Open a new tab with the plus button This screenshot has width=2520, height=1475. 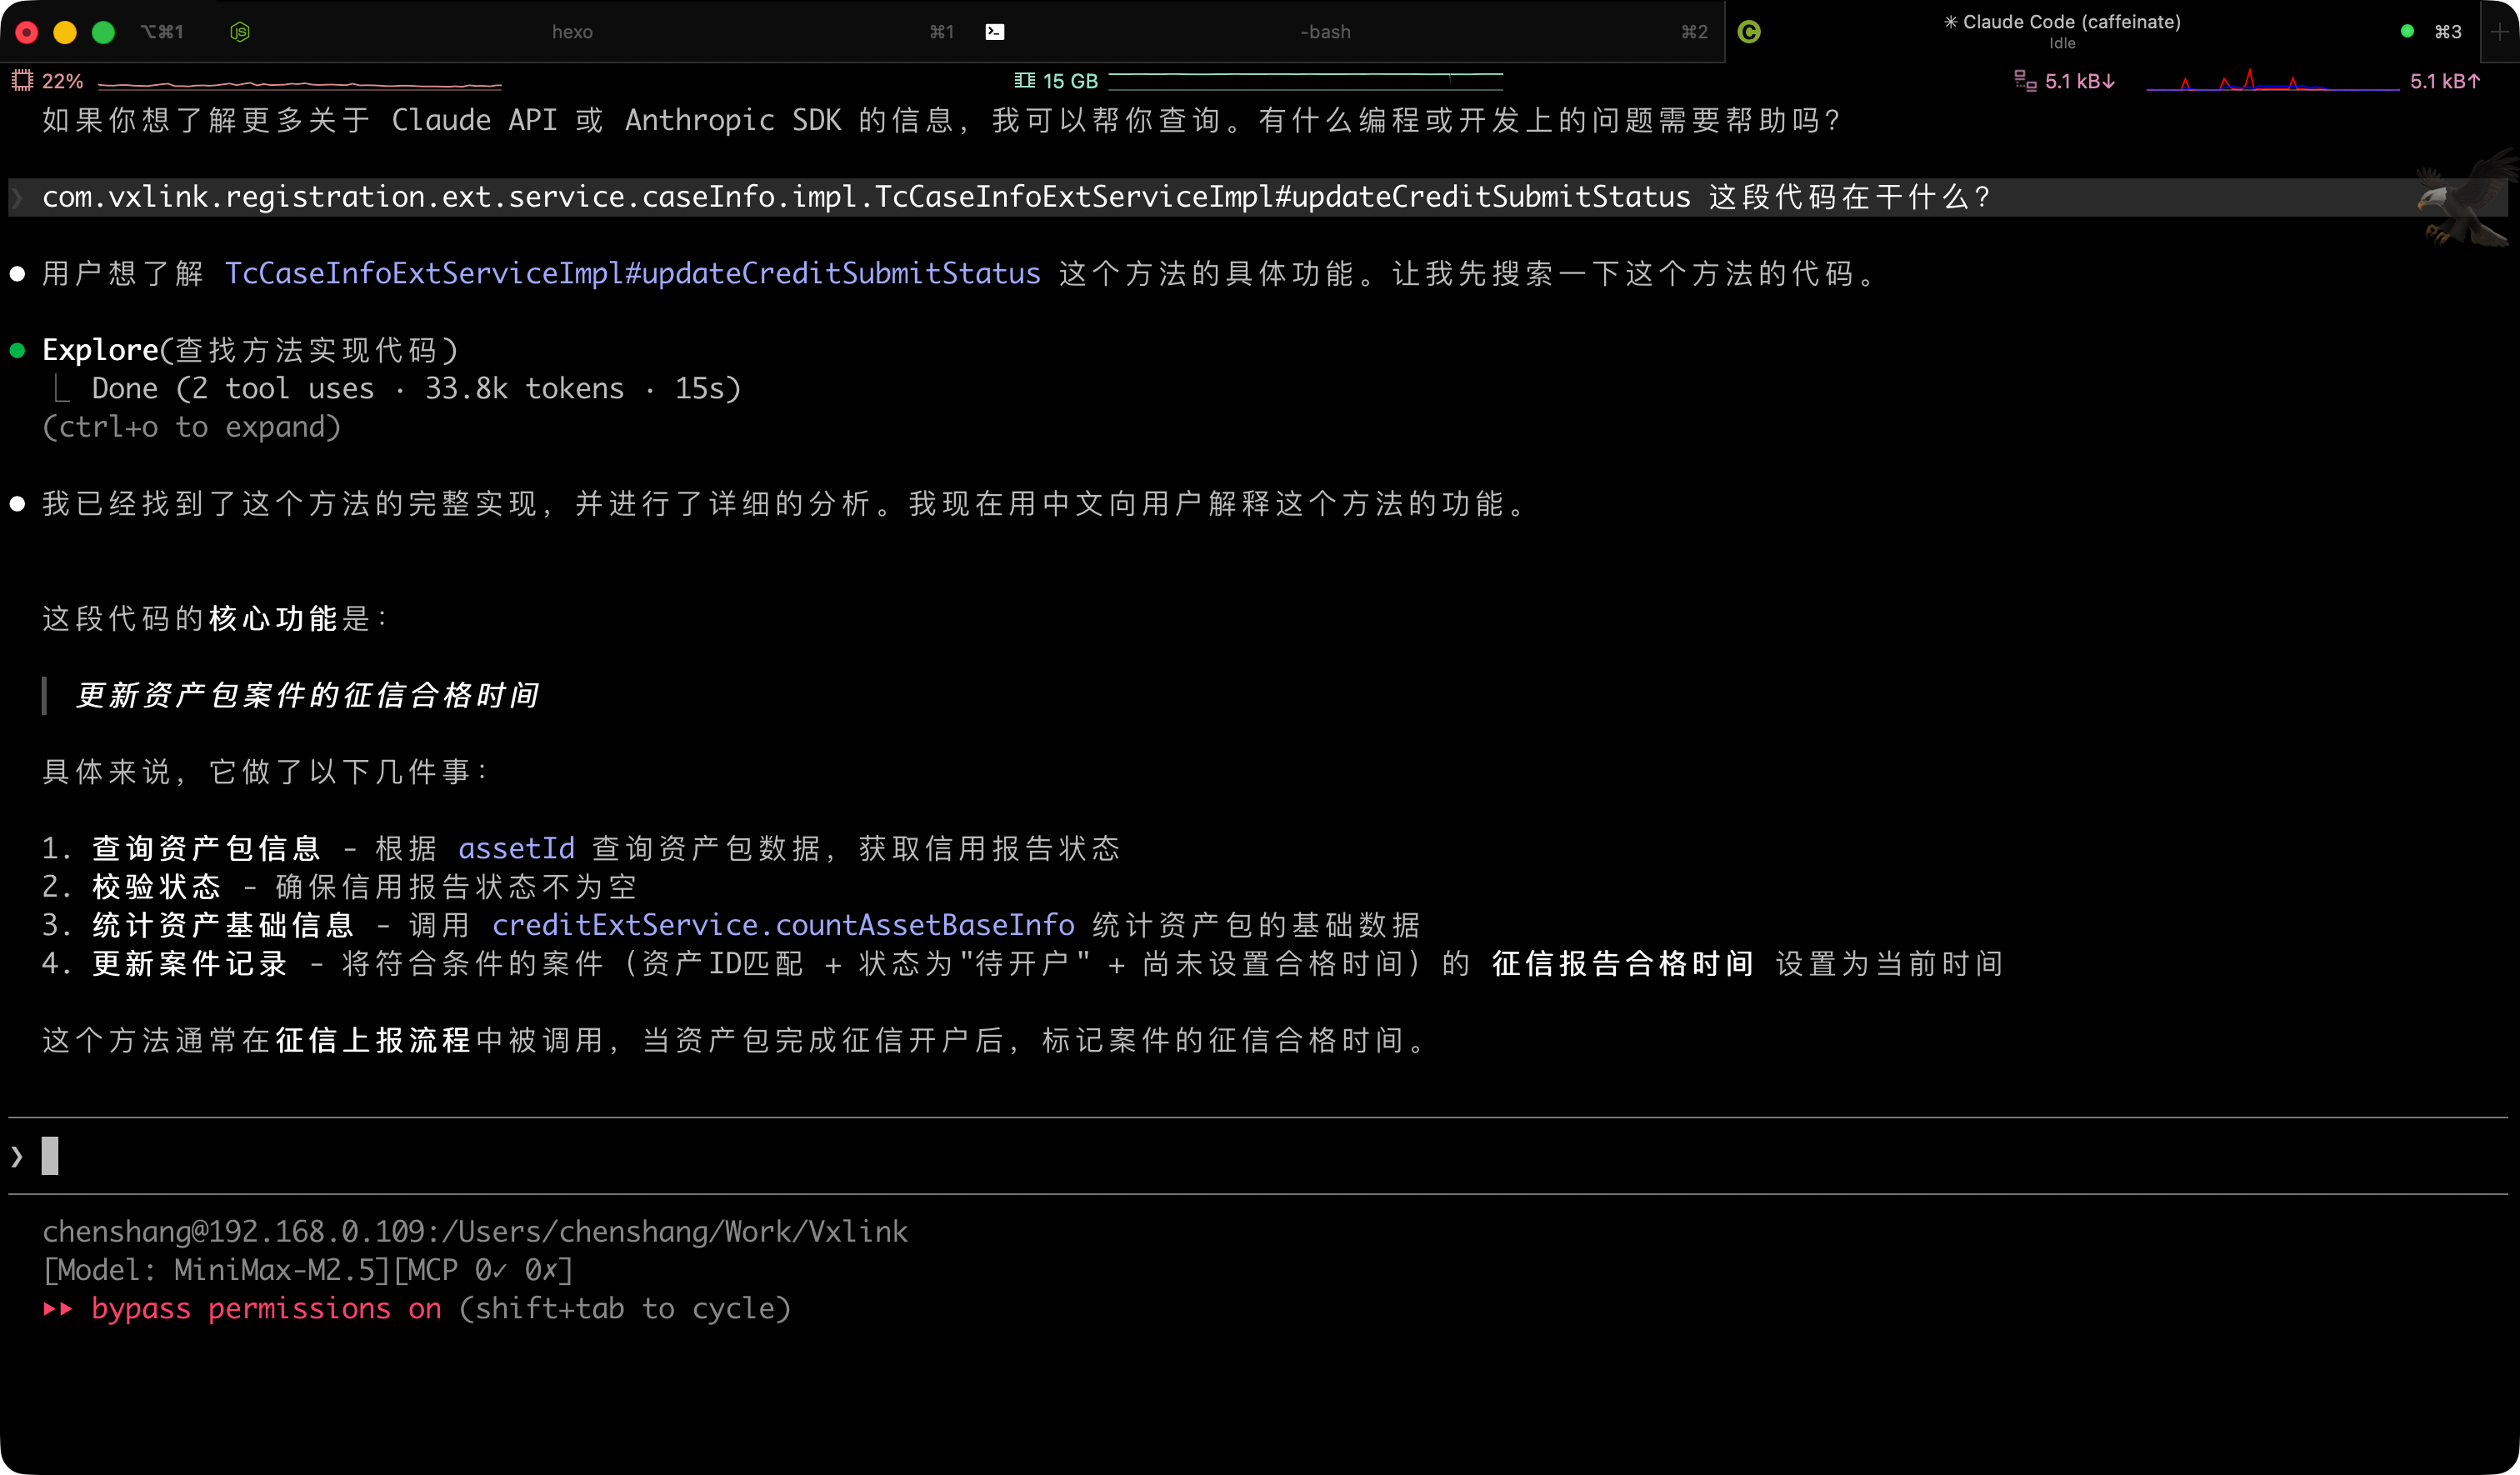pos(2500,32)
